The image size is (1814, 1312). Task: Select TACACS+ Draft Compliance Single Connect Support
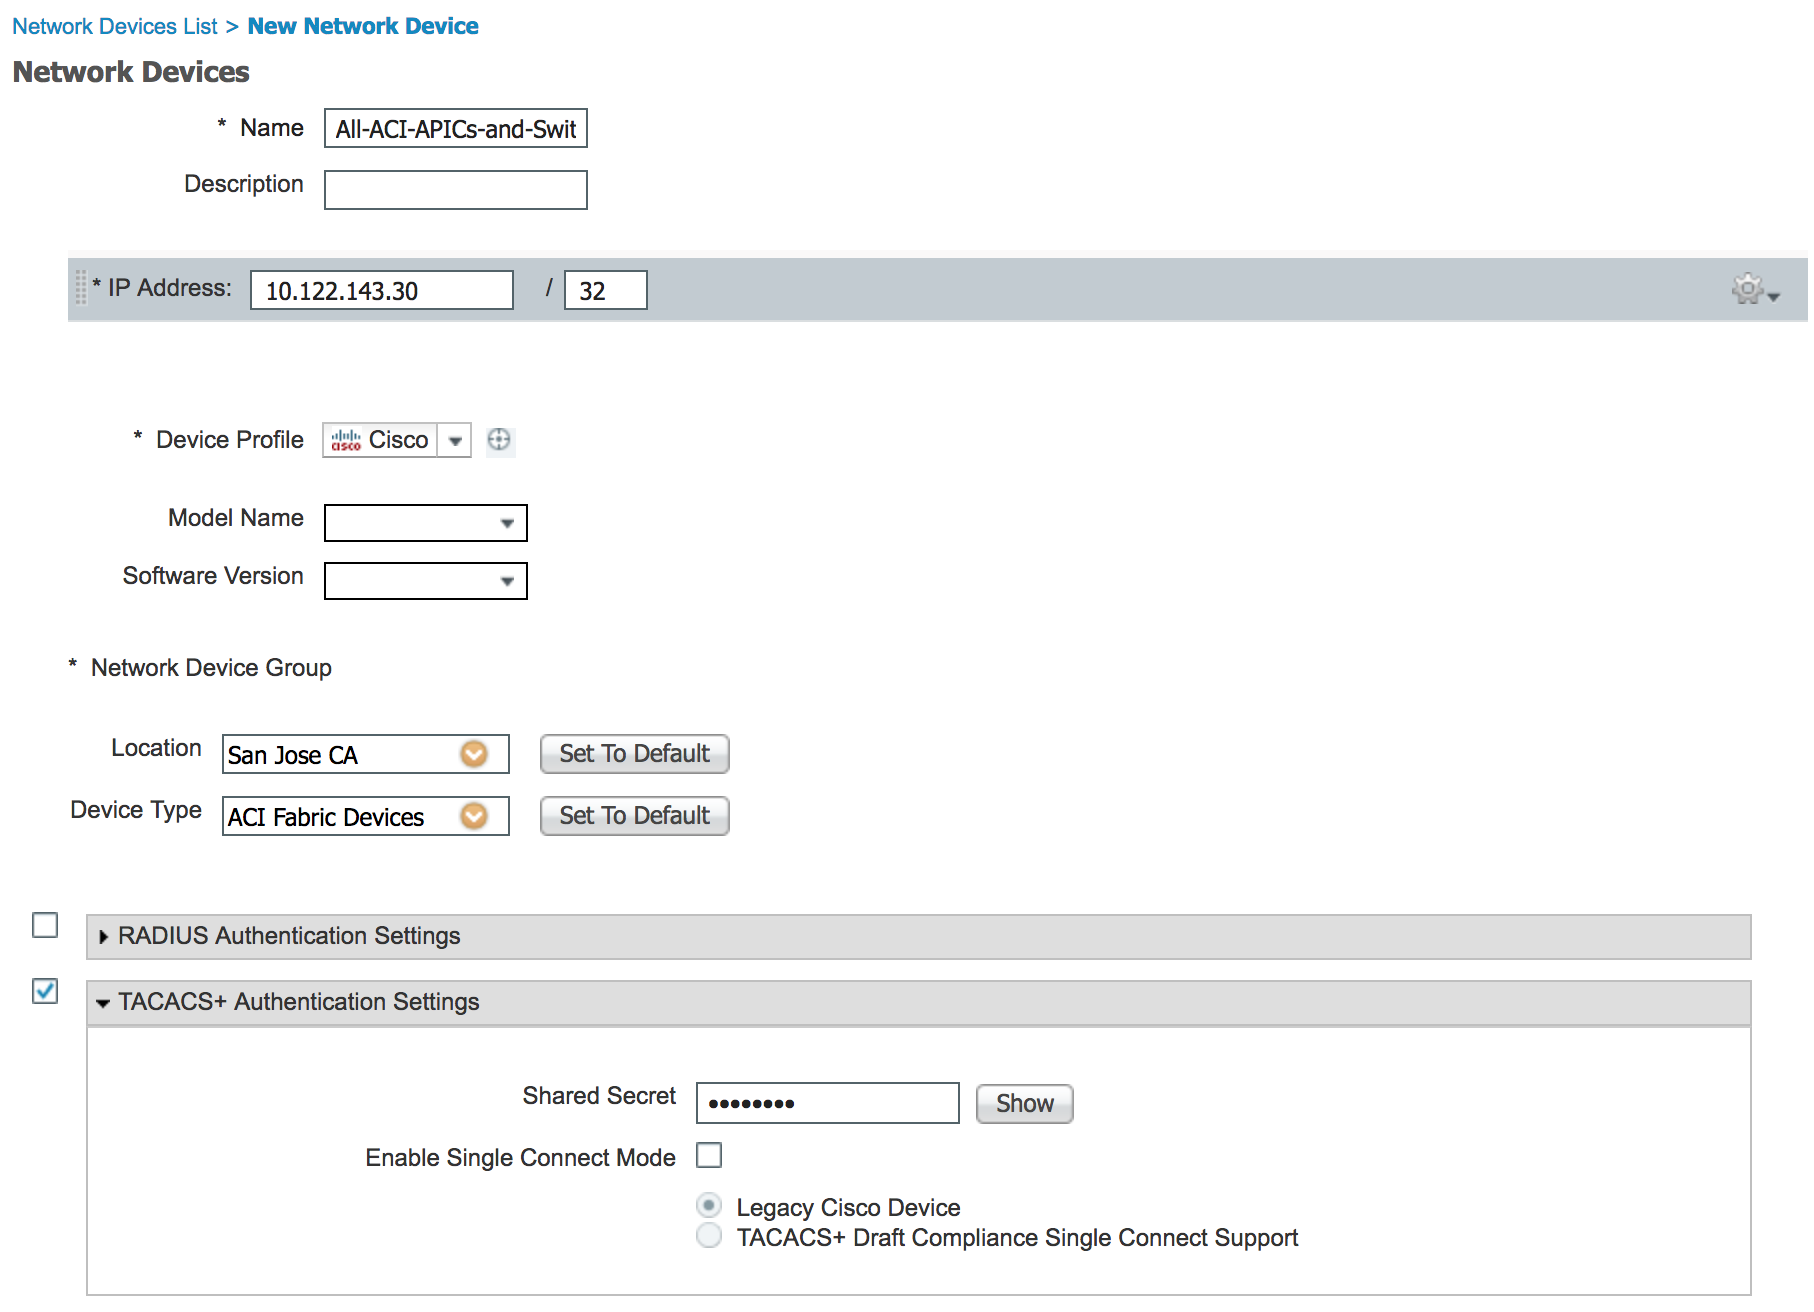[x=709, y=1236]
